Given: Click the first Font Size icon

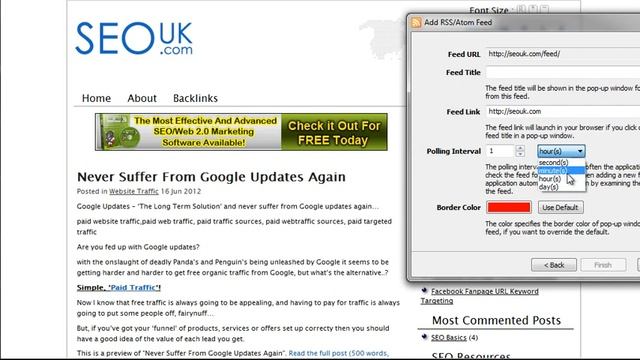Looking at the screenshot, I should (x=521, y=9).
